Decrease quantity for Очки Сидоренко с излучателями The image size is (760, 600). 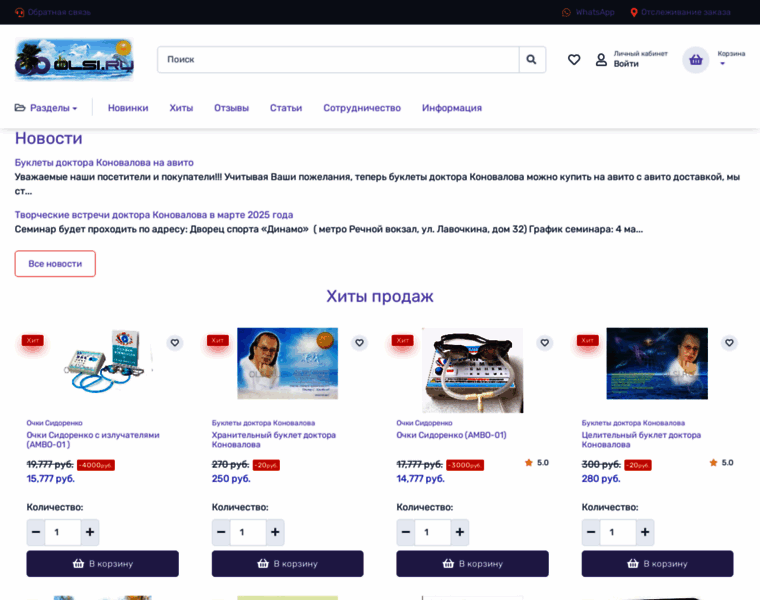pos(36,532)
